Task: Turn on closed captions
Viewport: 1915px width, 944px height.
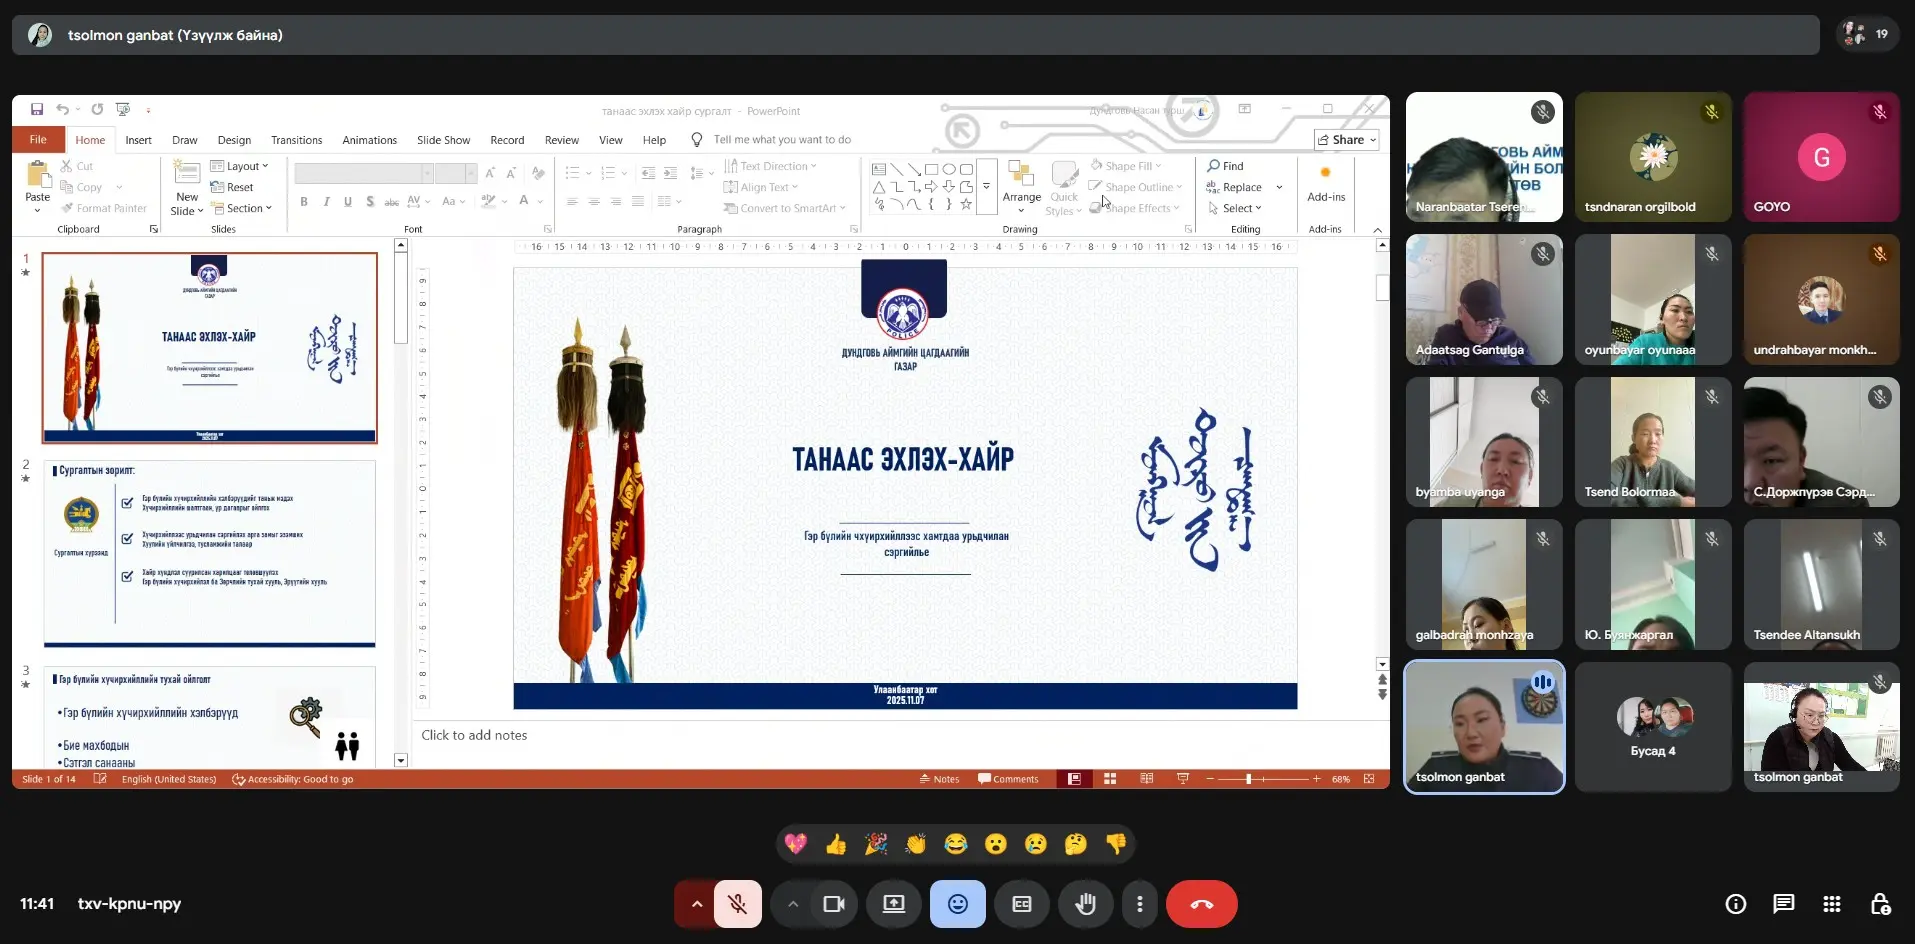Action: (x=1021, y=904)
